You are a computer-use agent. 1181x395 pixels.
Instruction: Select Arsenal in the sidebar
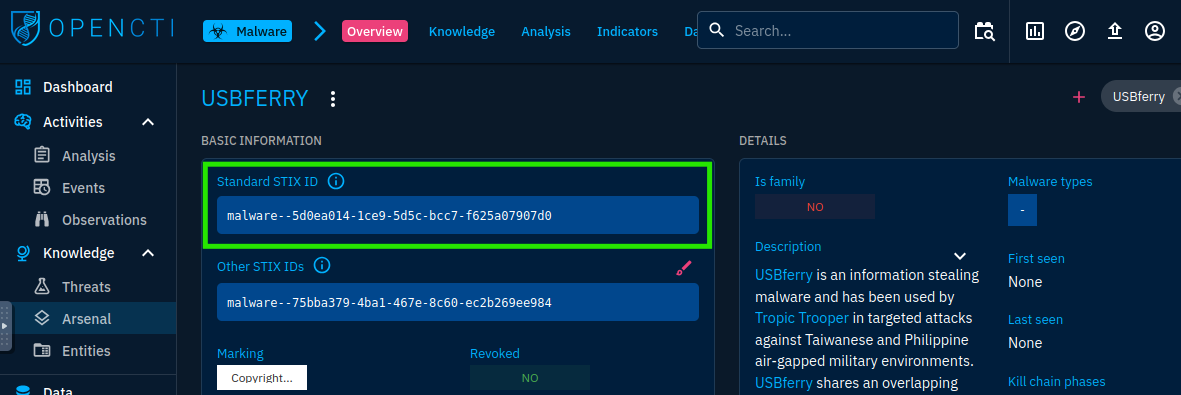[x=88, y=319]
